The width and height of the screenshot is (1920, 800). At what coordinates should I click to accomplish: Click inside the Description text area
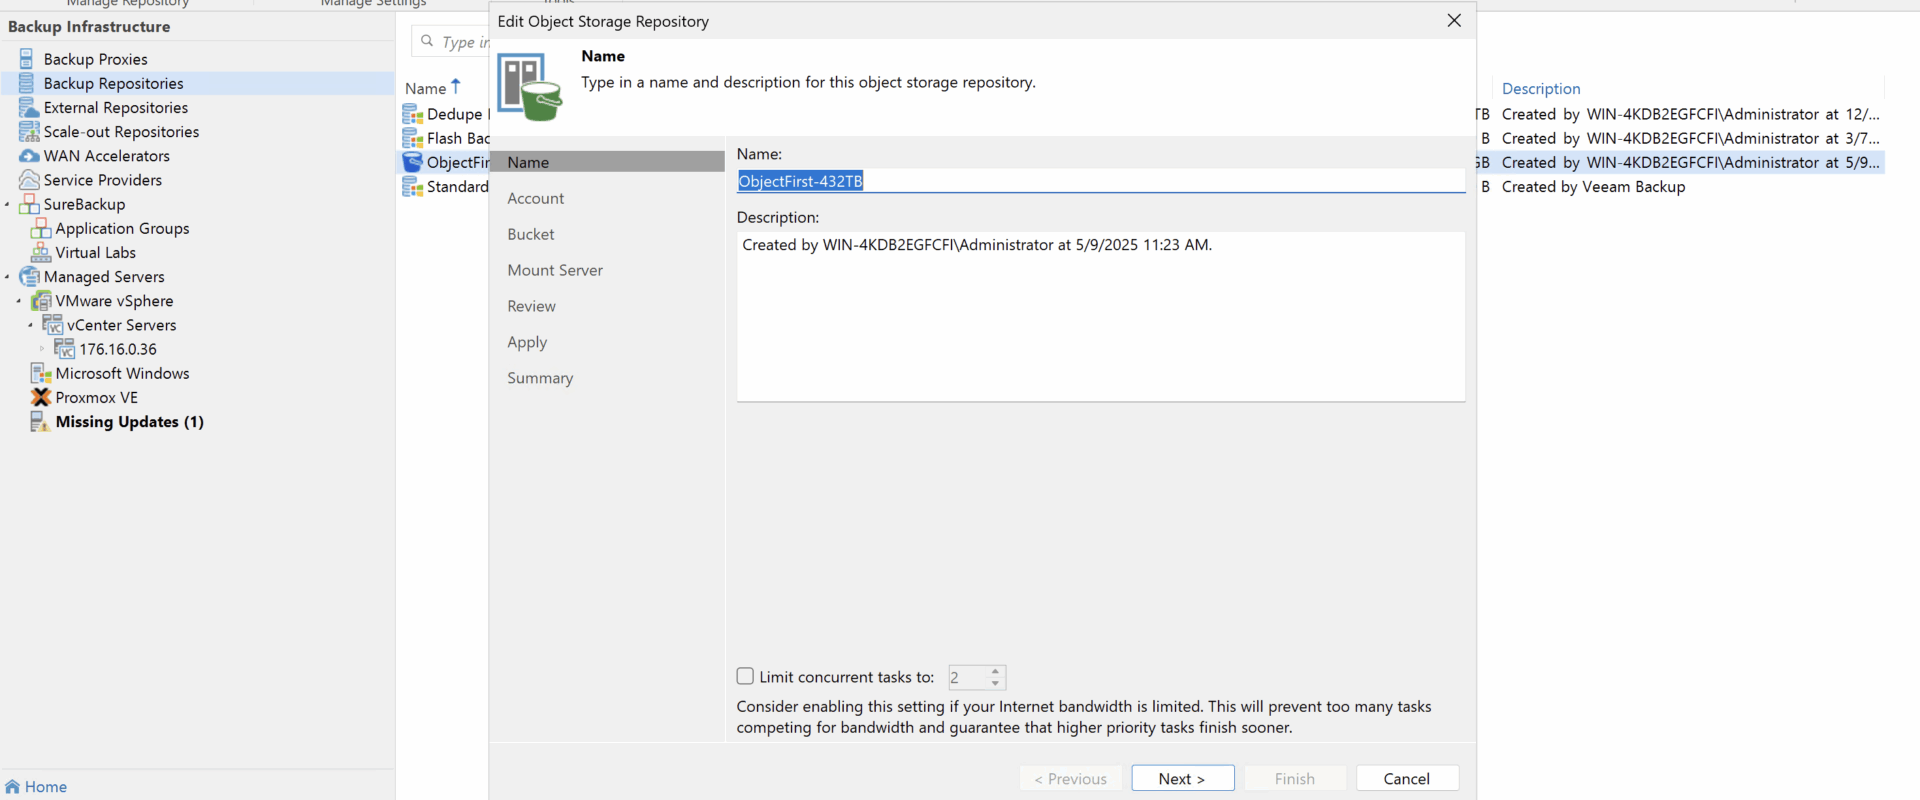coord(1100,317)
